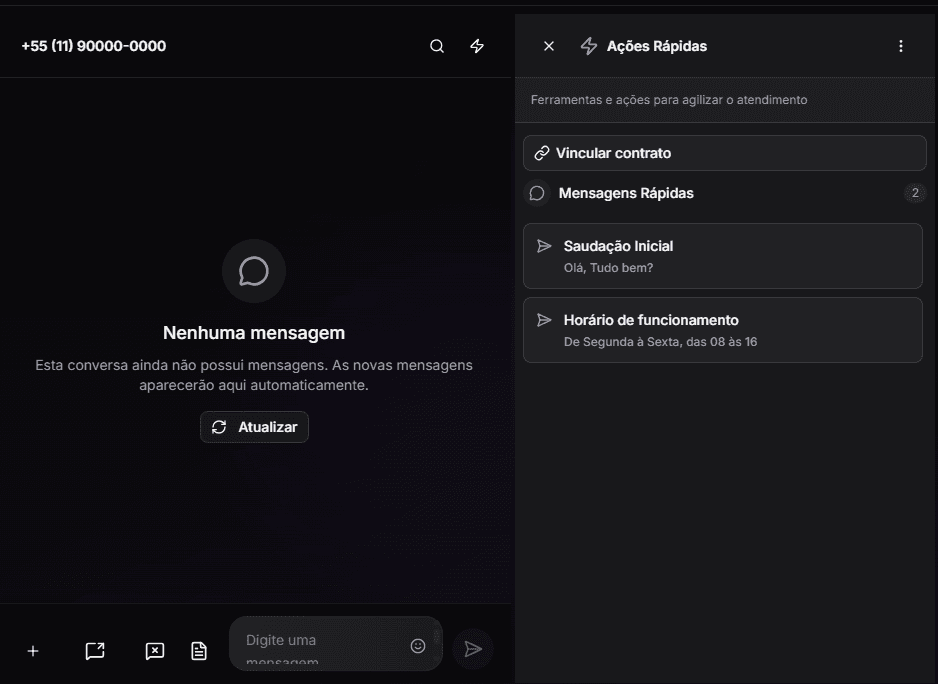938x684 pixels.
Task: Click the phone number +55 (11) 90000-0000
Action: pos(94,46)
